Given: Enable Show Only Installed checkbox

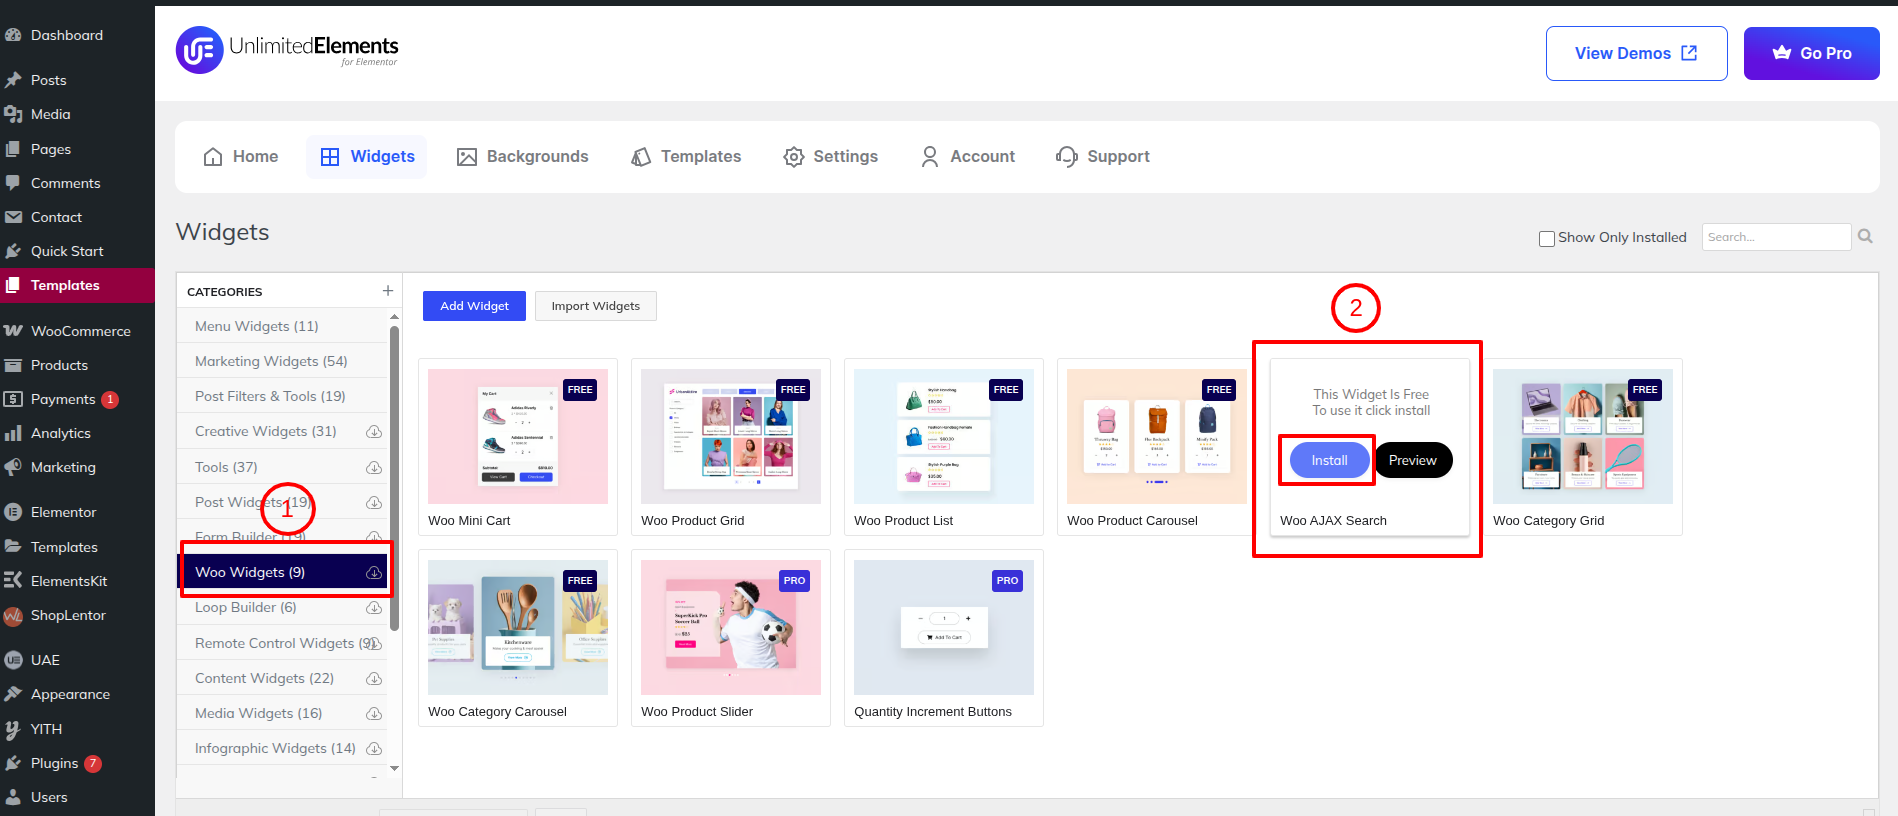Looking at the screenshot, I should (1546, 239).
